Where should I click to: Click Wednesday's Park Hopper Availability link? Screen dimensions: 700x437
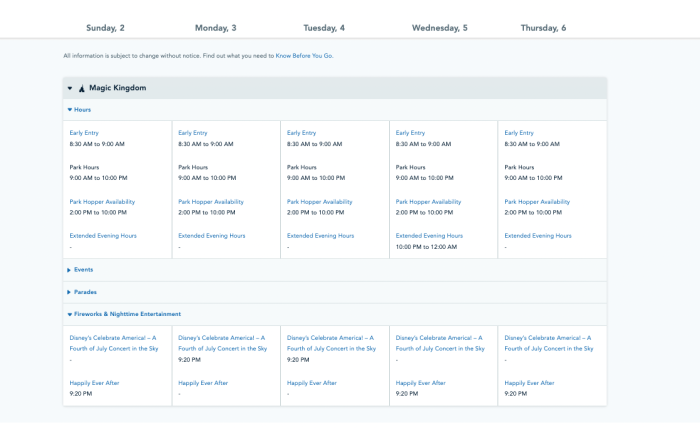pos(429,202)
